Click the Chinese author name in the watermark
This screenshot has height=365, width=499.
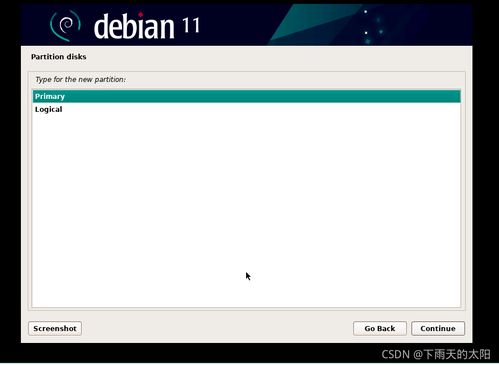tap(457, 354)
